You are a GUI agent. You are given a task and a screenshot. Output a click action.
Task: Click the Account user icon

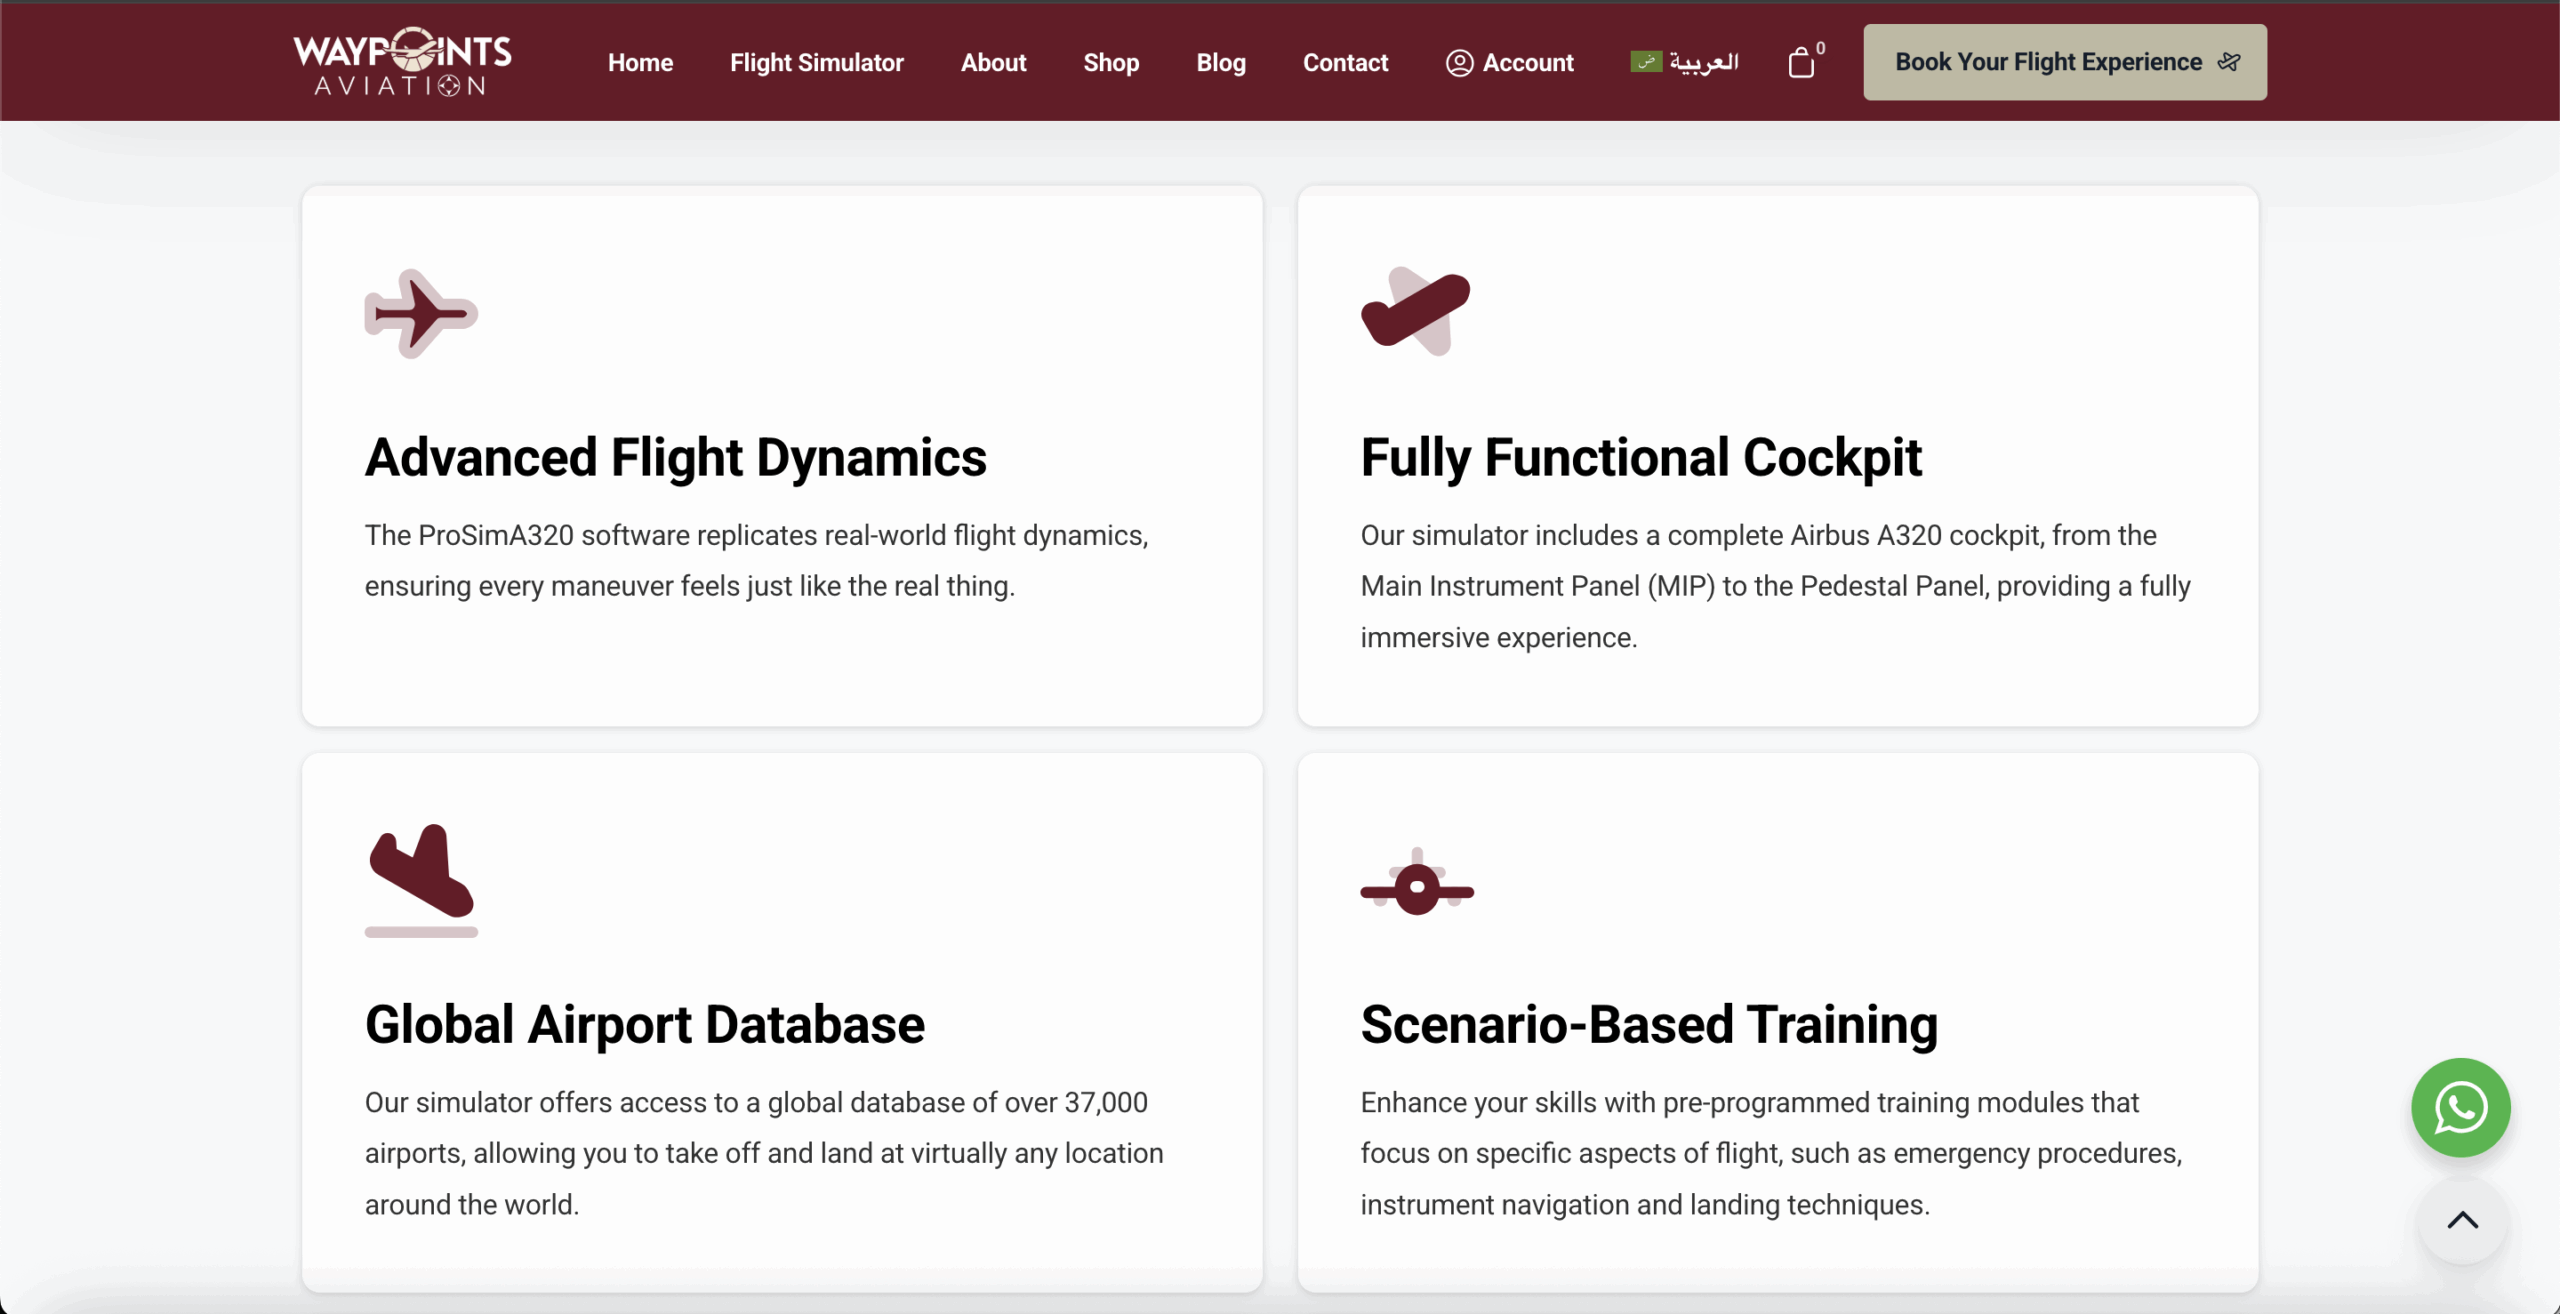1459,63
